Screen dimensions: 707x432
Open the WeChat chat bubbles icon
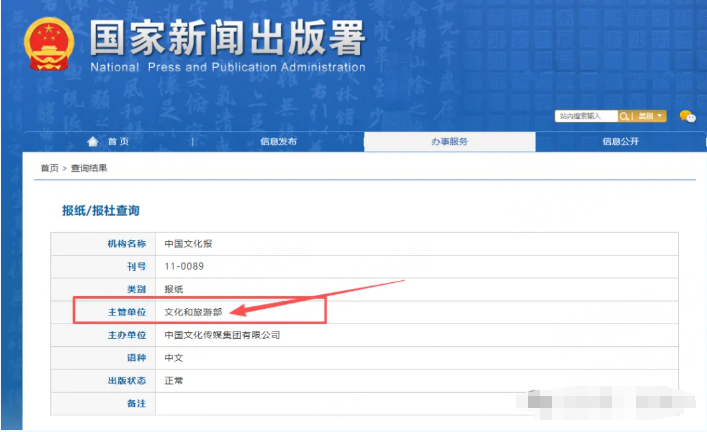[x=688, y=116]
